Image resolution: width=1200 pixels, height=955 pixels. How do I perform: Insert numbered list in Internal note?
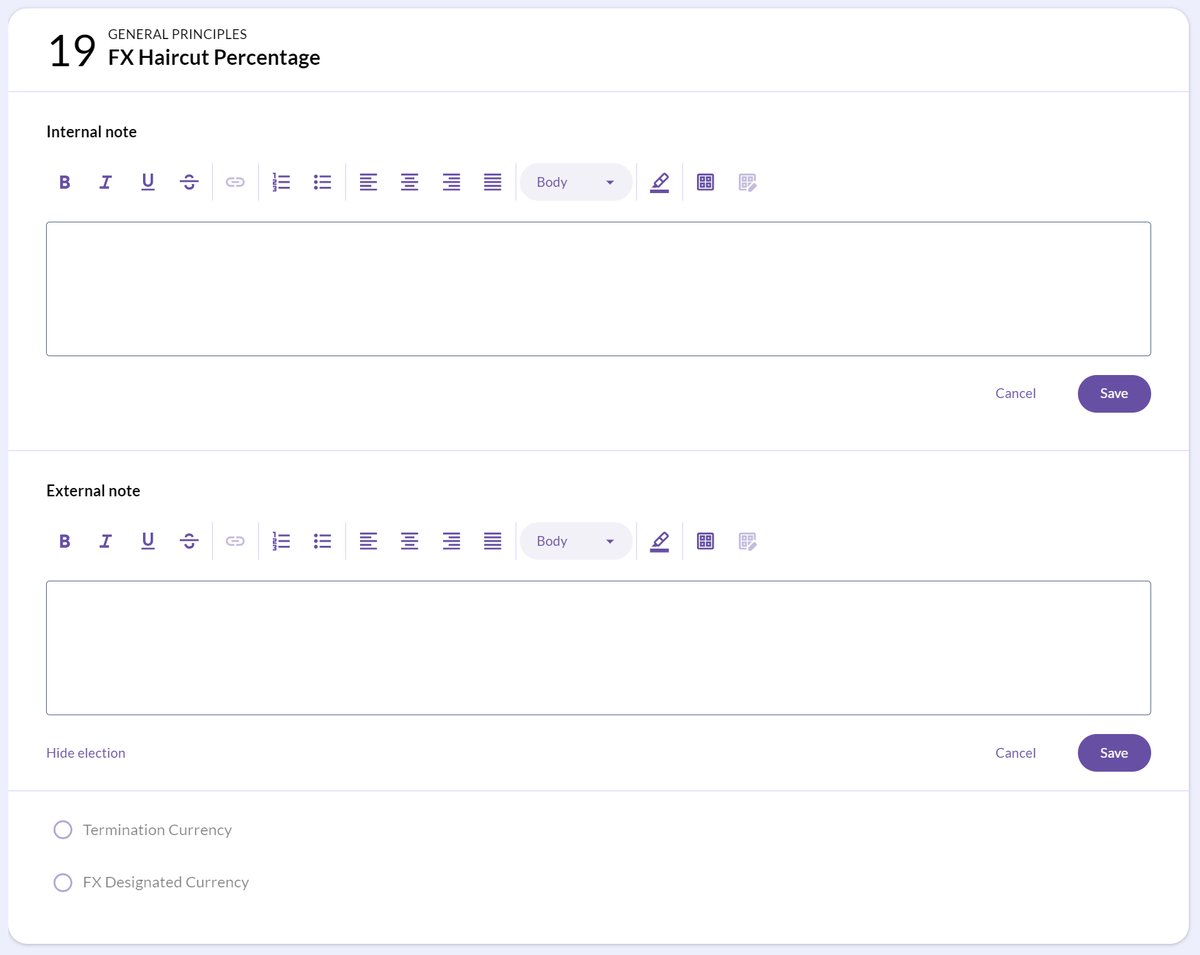point(281,182)
